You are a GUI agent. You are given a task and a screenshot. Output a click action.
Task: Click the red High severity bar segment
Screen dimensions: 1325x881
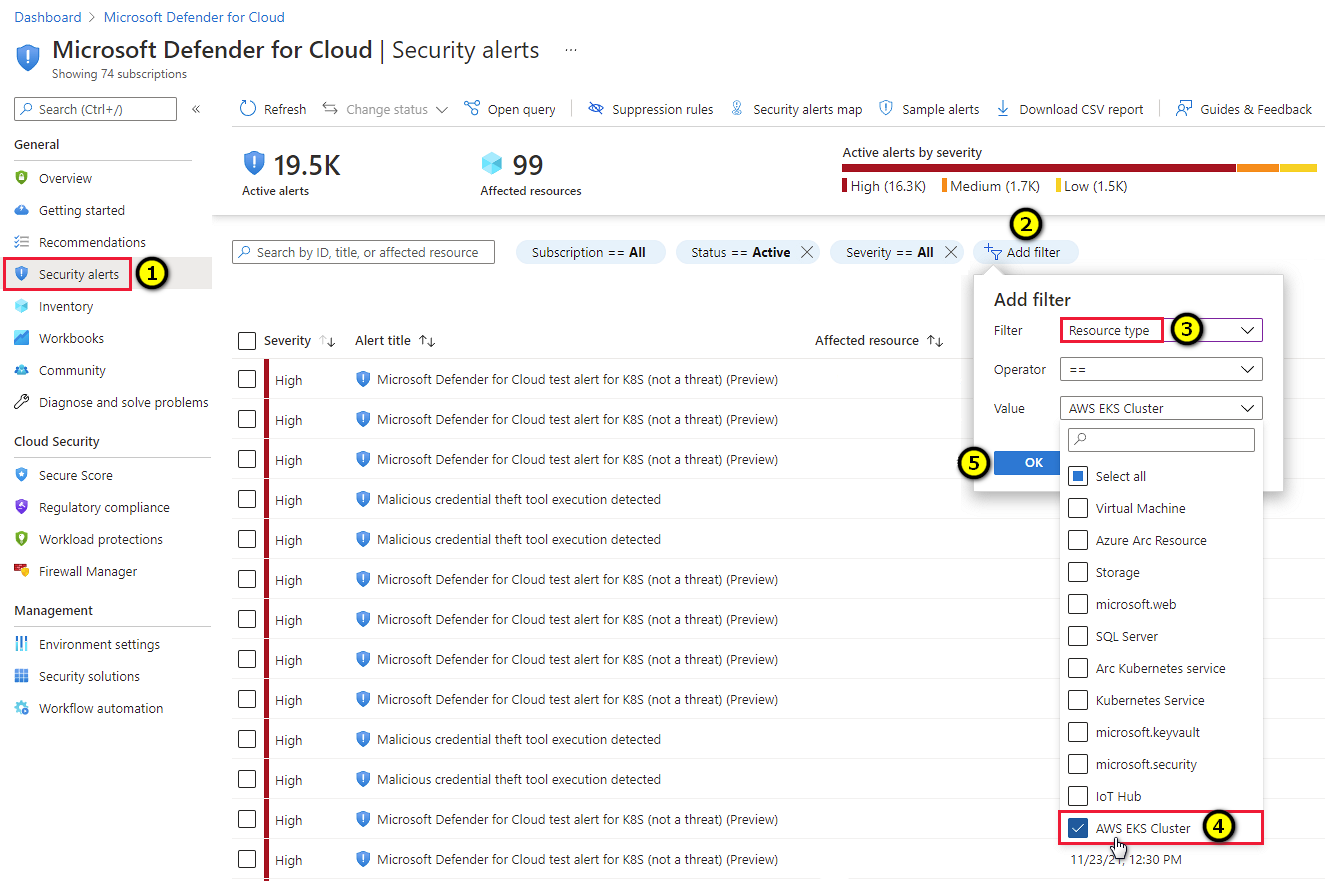pyautogui.click(x=1039, y=168)
